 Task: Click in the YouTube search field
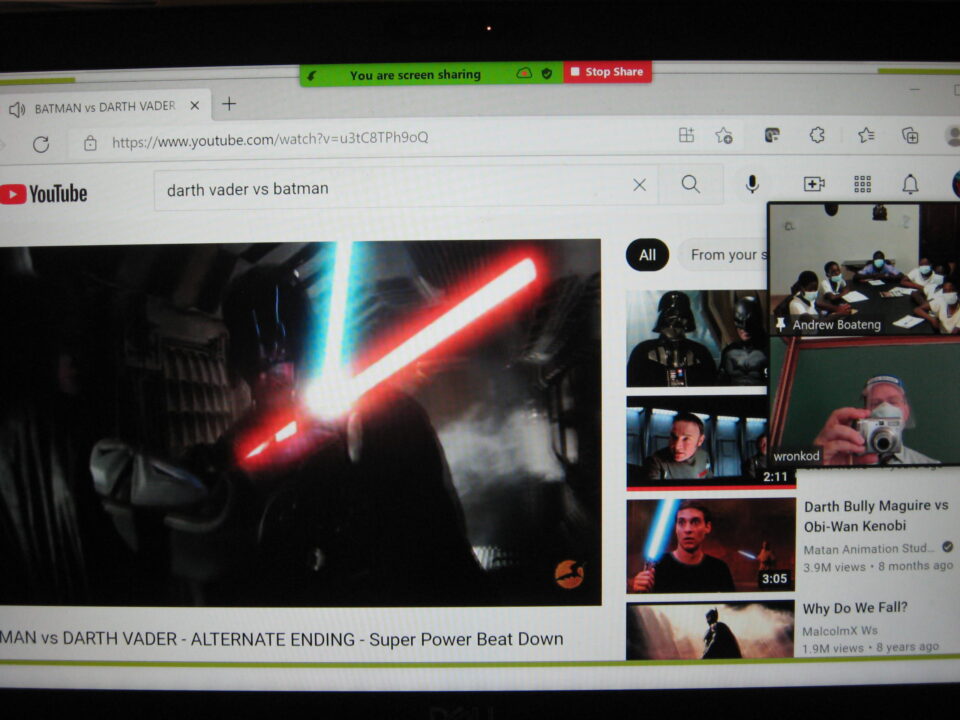tap(390, 188)
